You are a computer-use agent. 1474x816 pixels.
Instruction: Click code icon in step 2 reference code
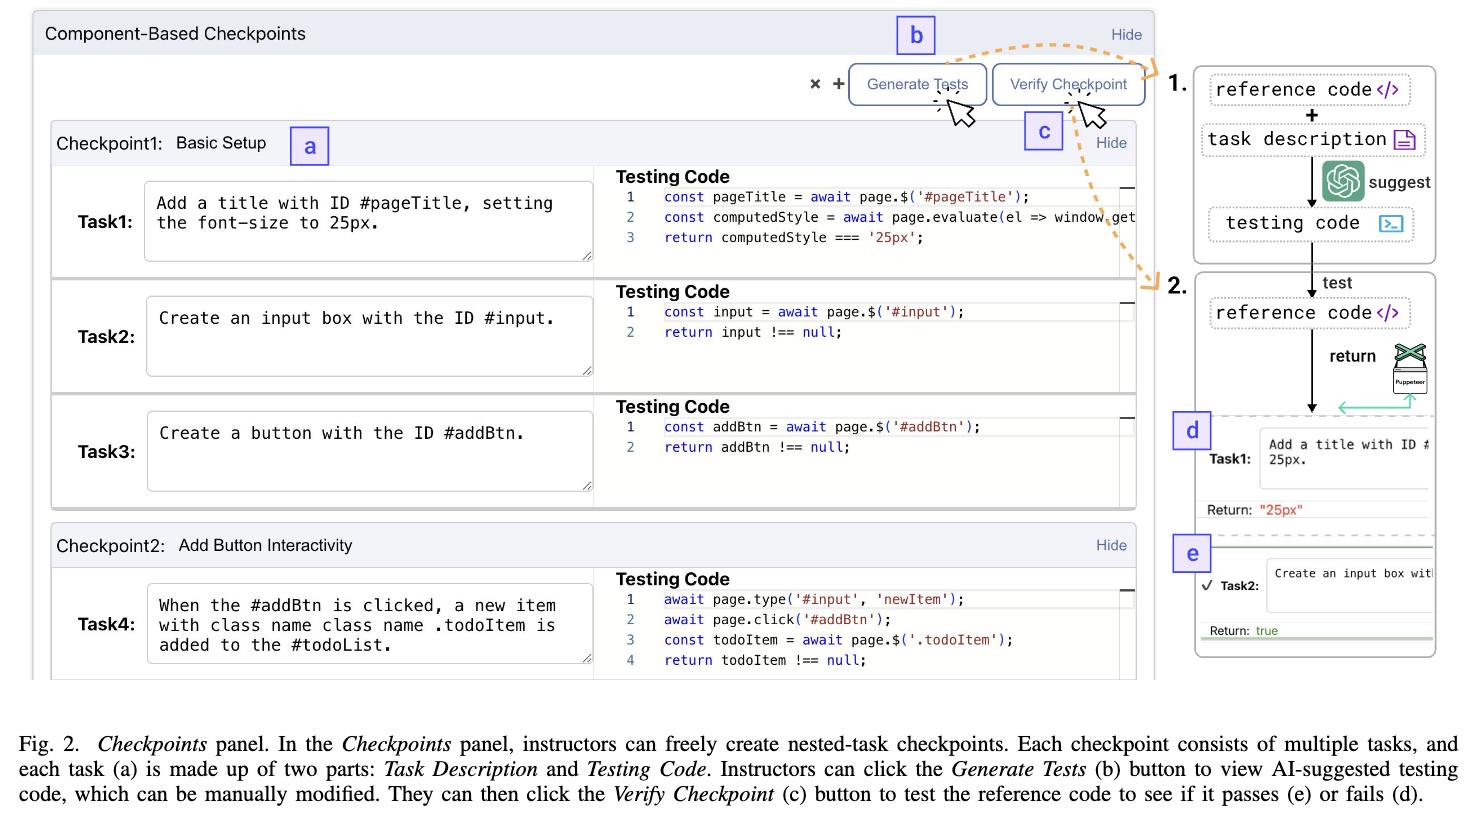(1387, 313)
